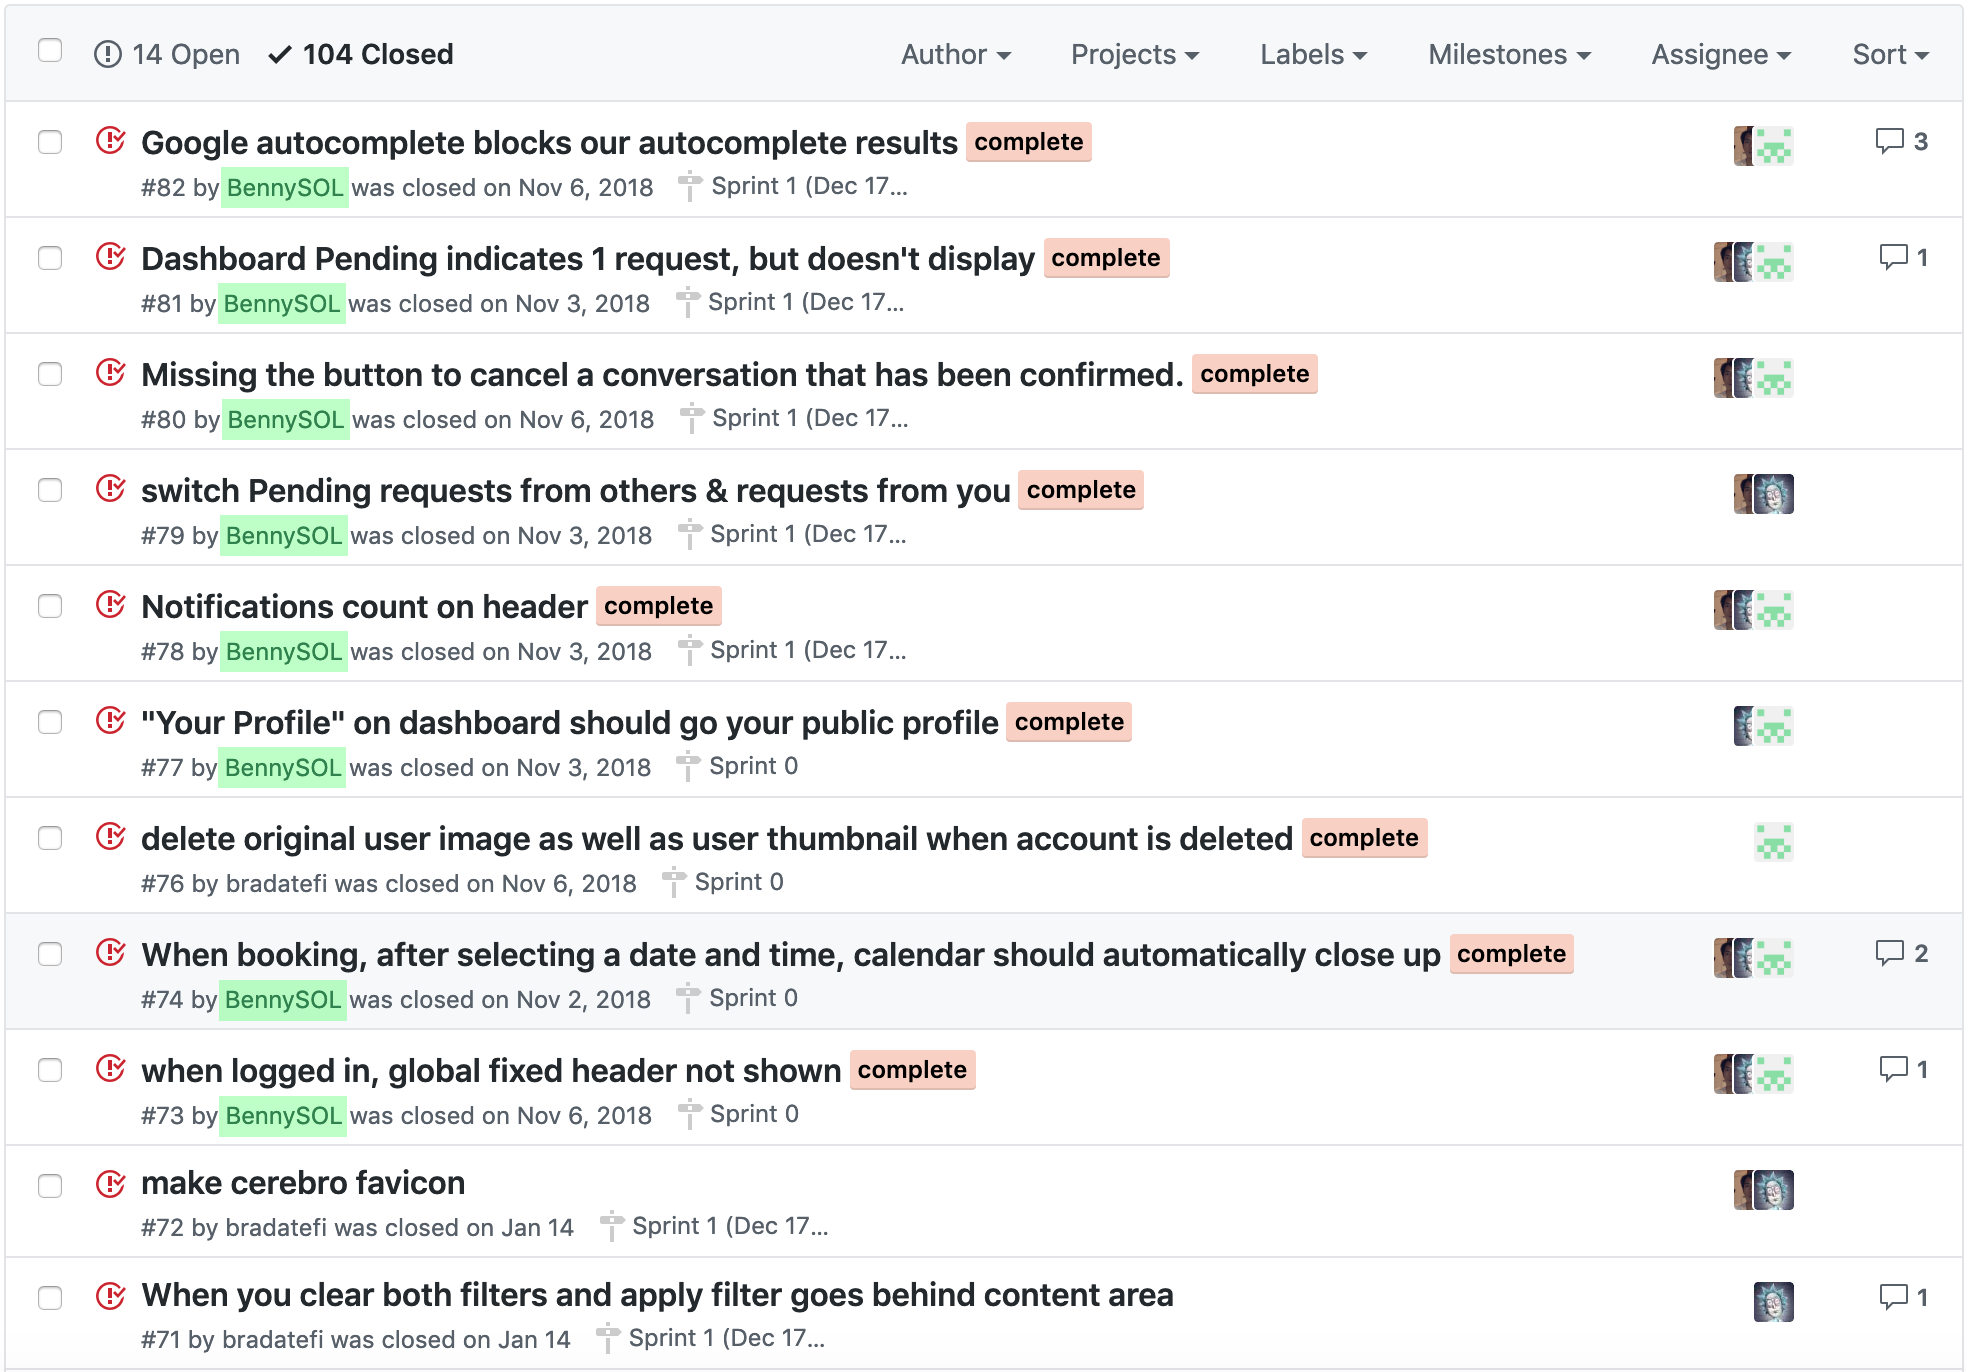Click the closed-issue icon beside 'make cerebro favicon'

[110, 1184]
